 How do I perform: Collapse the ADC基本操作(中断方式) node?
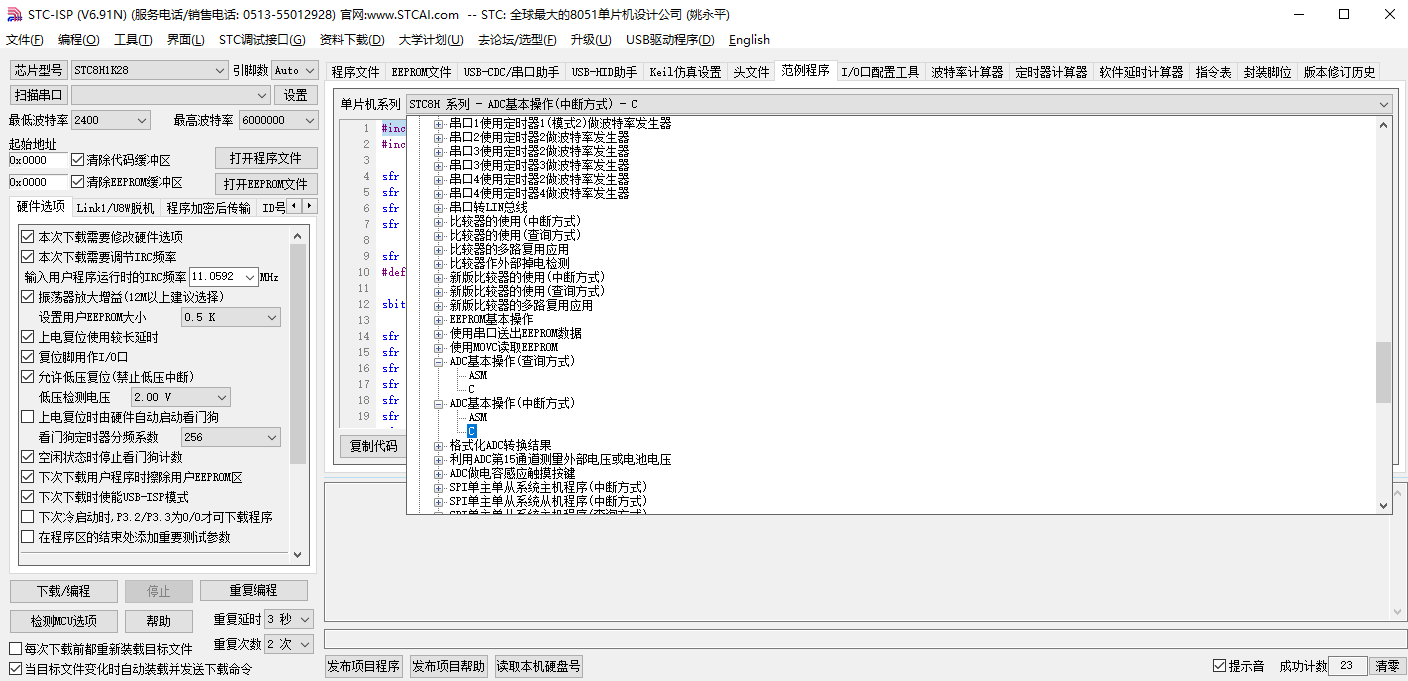(438, 403)
